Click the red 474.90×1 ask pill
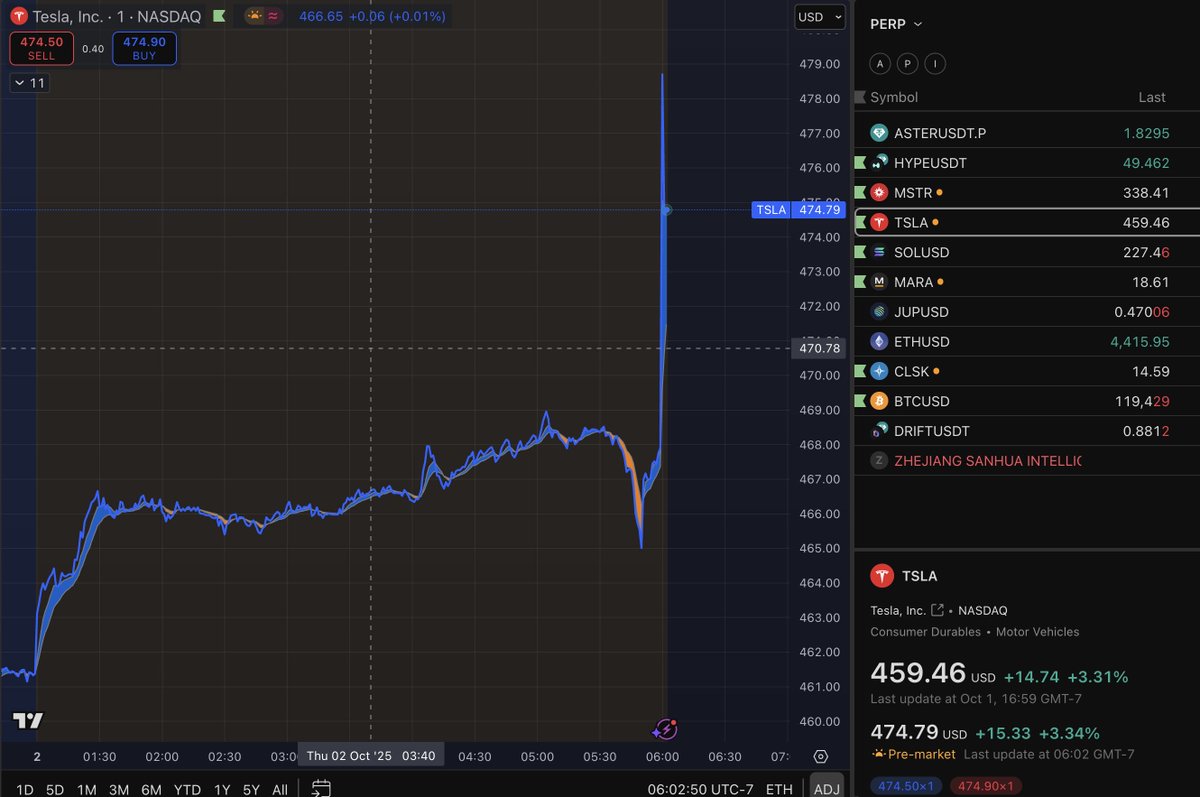 tap(986, 786)
